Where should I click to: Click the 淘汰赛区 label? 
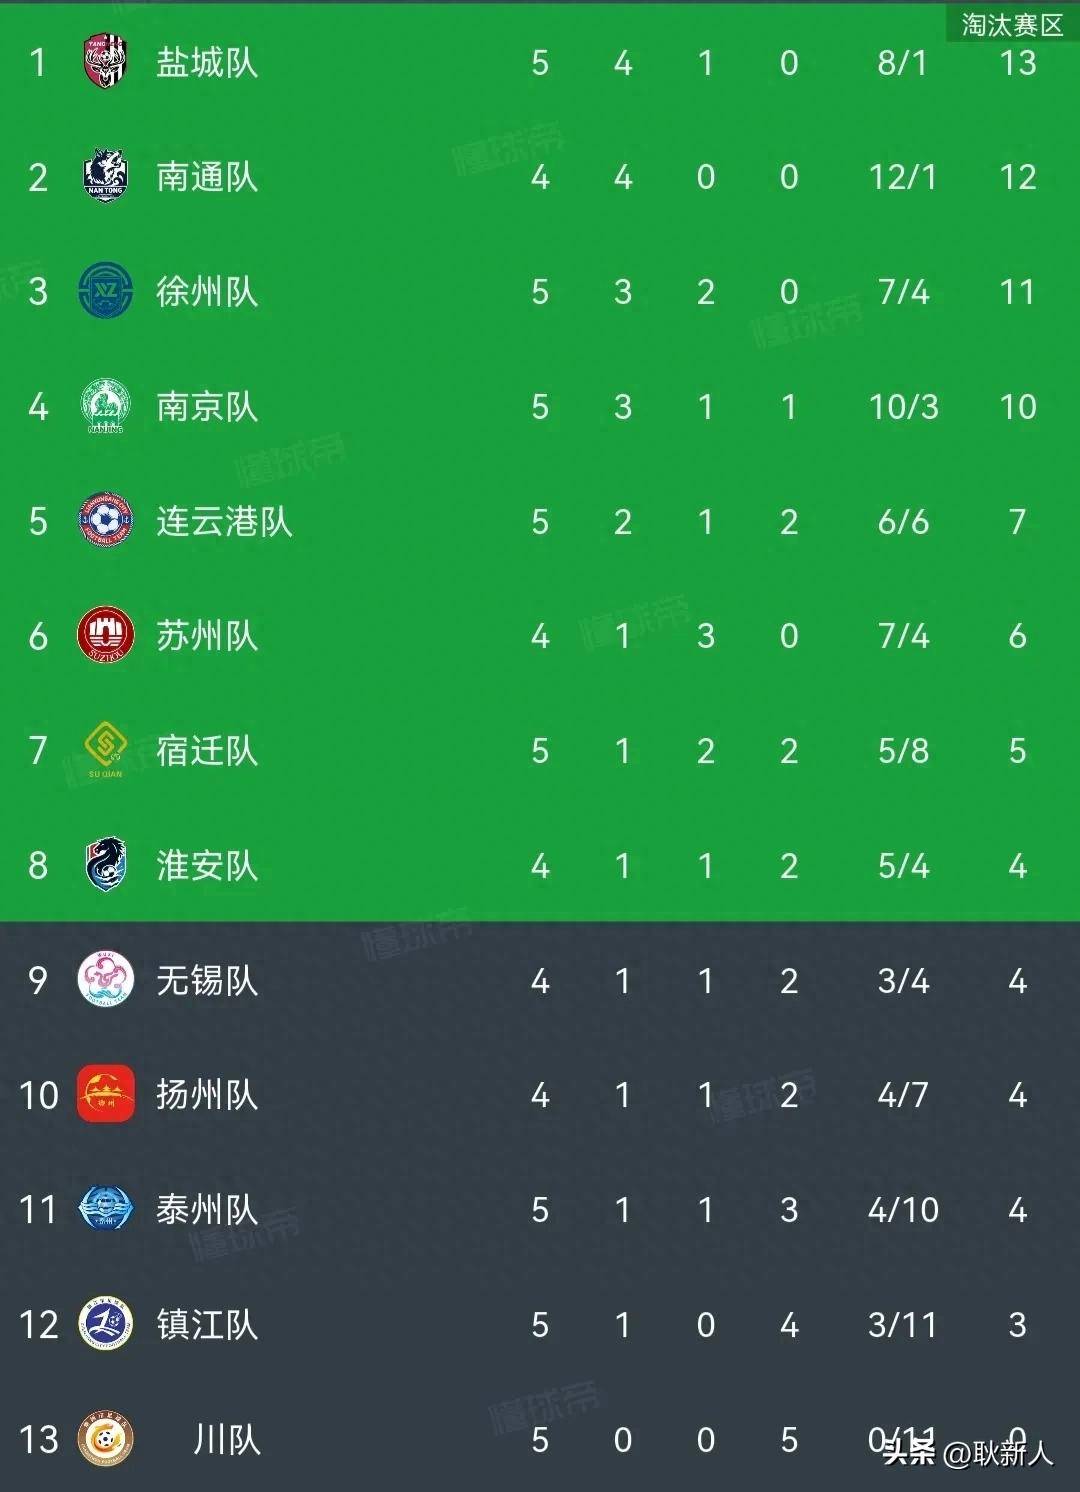click(1011, 24)
